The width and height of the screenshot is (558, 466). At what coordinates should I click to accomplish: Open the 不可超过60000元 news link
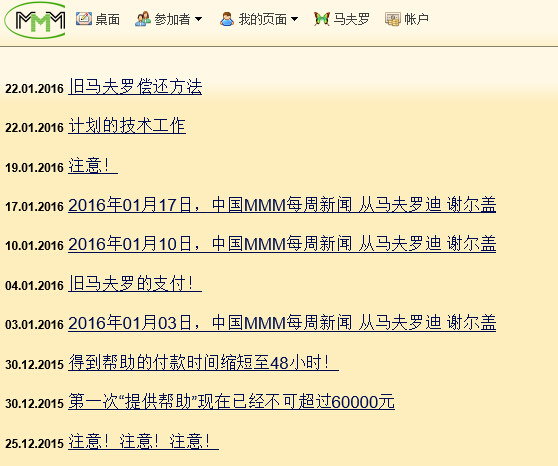(231, 402)
